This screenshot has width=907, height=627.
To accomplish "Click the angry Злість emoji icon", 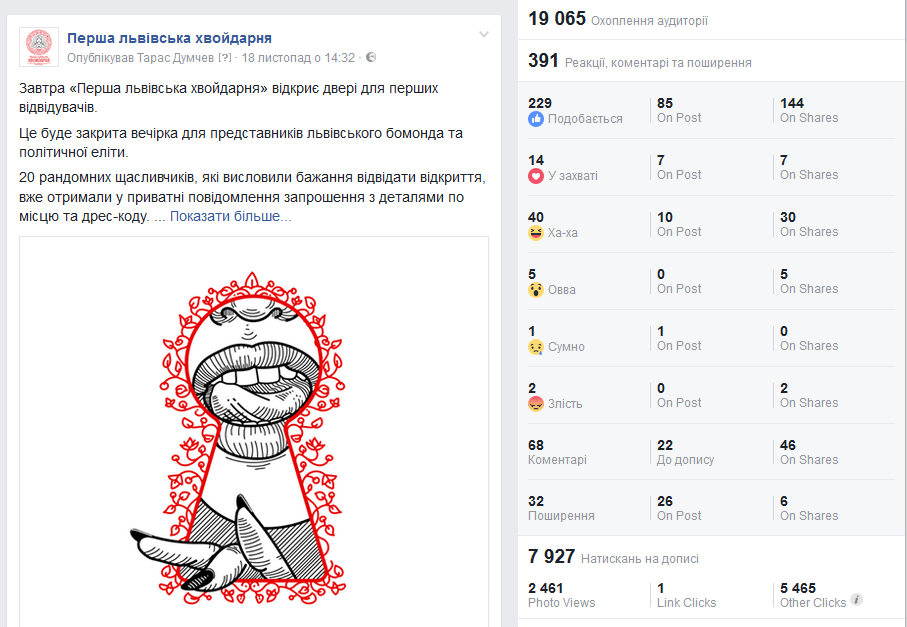I will click(x=536, y=404).
